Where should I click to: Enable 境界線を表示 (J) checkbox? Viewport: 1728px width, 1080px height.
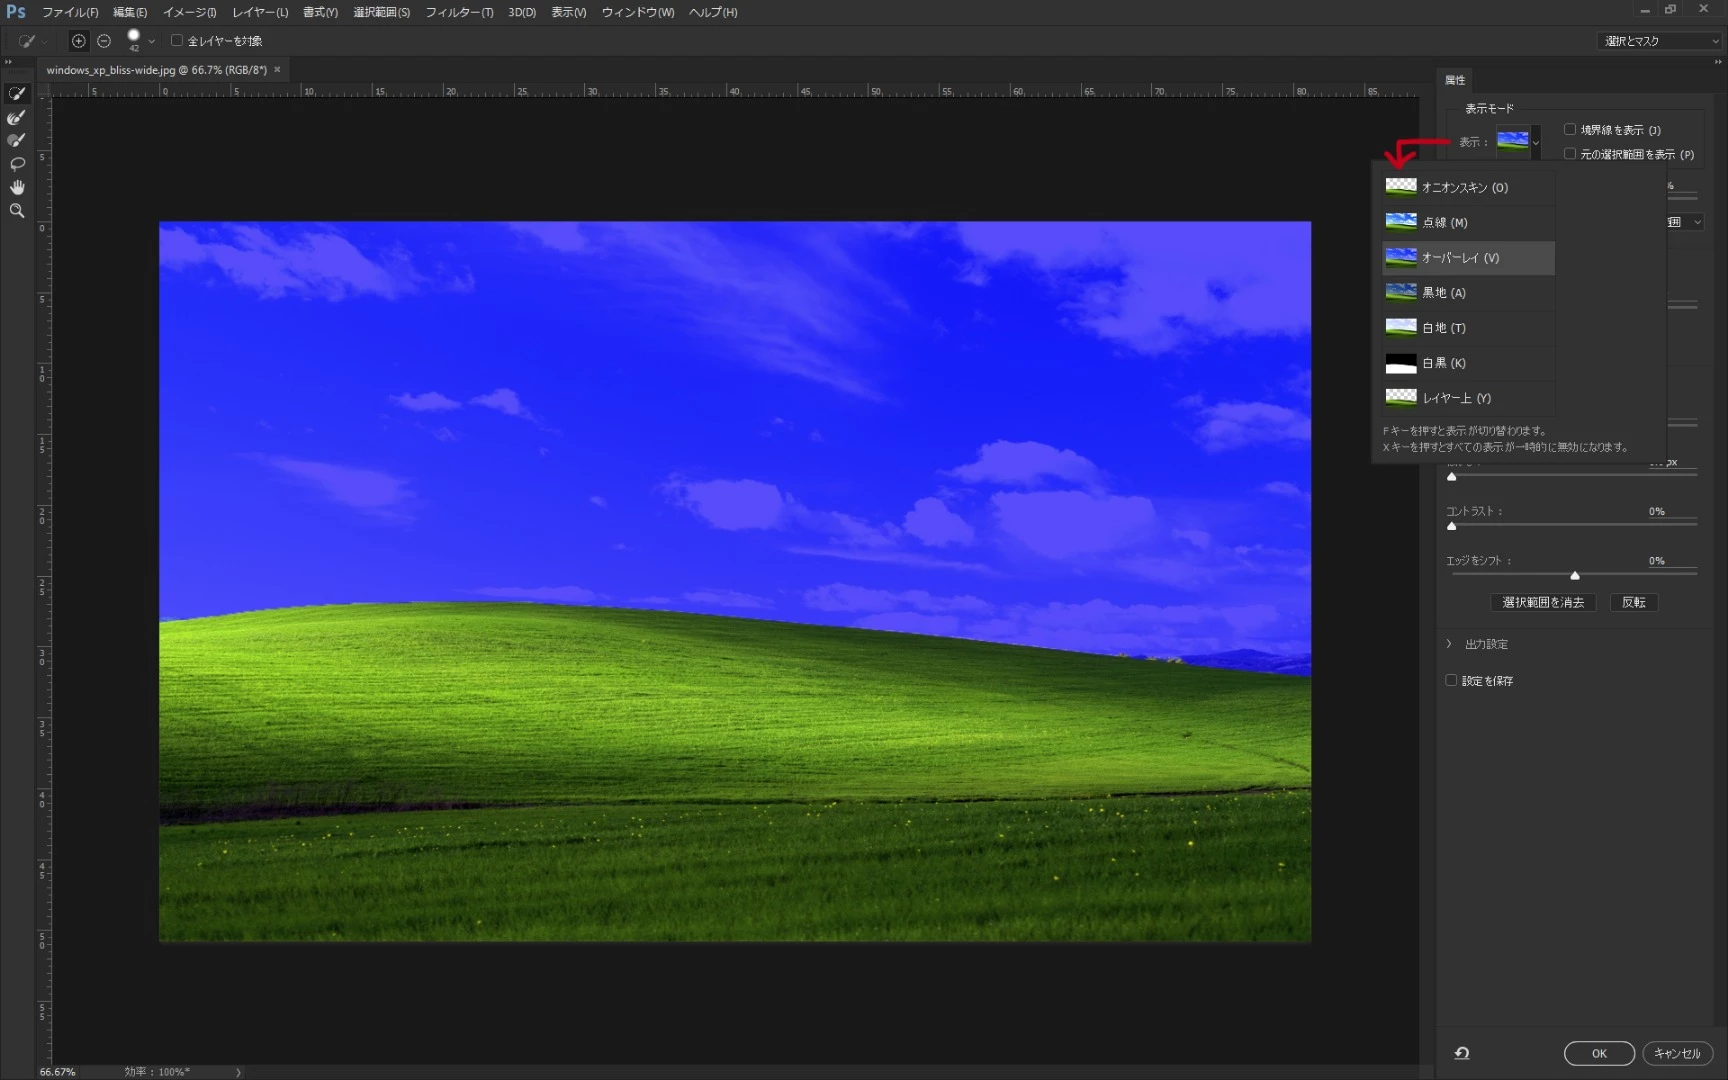click(x=1570, y=130)
